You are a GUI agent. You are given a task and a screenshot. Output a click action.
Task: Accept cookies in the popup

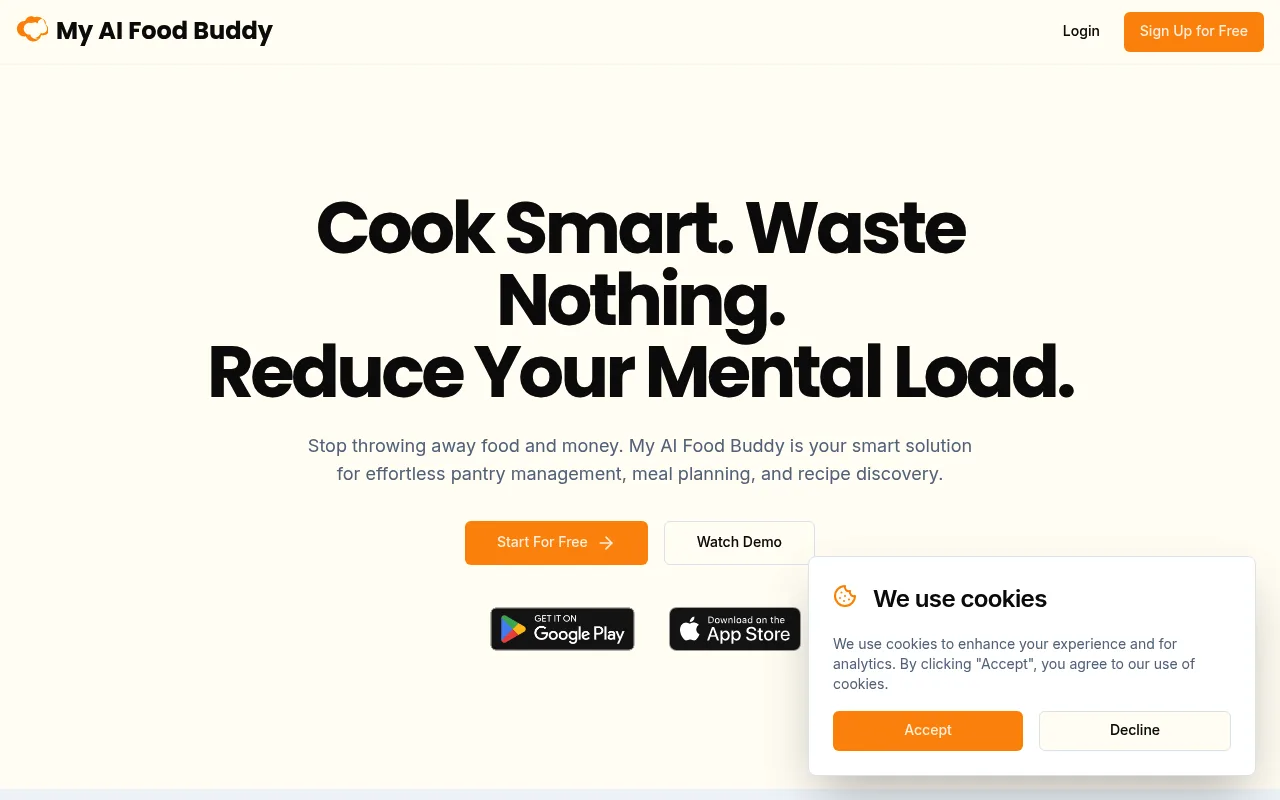pos(928,731)
